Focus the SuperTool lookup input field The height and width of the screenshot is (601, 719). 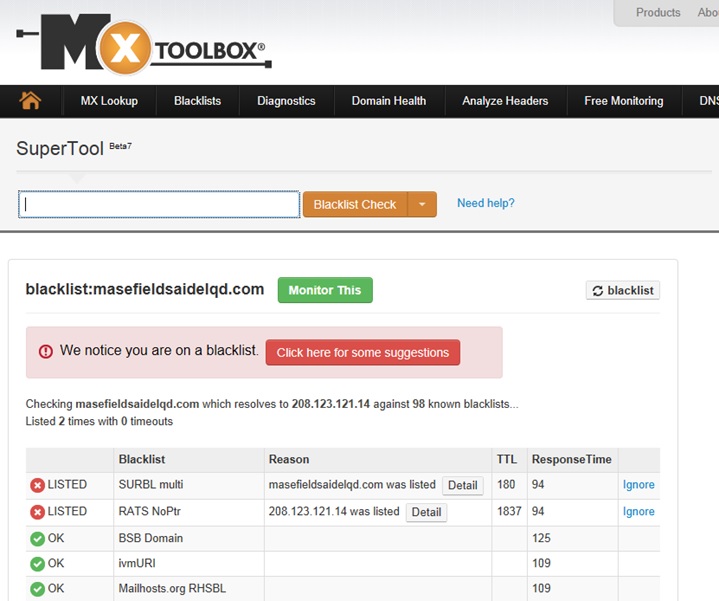(159, 204)
